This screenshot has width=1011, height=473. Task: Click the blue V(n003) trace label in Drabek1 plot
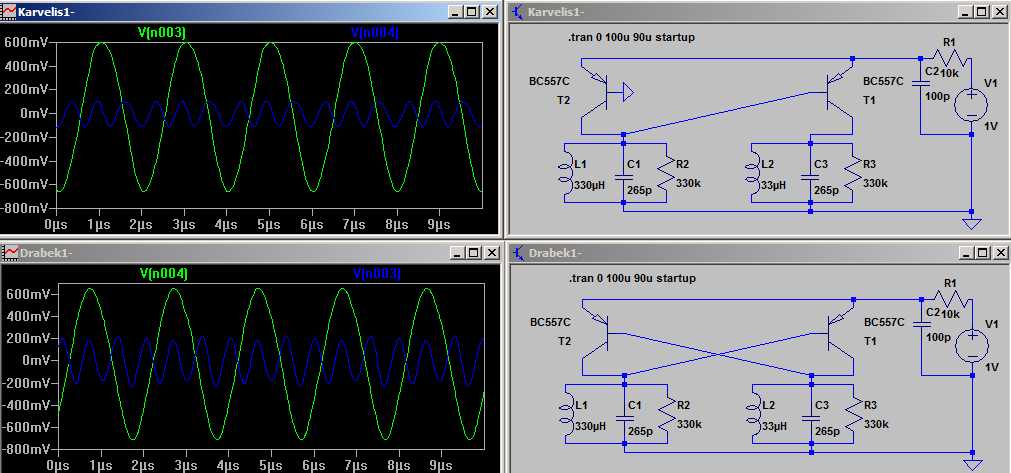(x=376, y=273)
